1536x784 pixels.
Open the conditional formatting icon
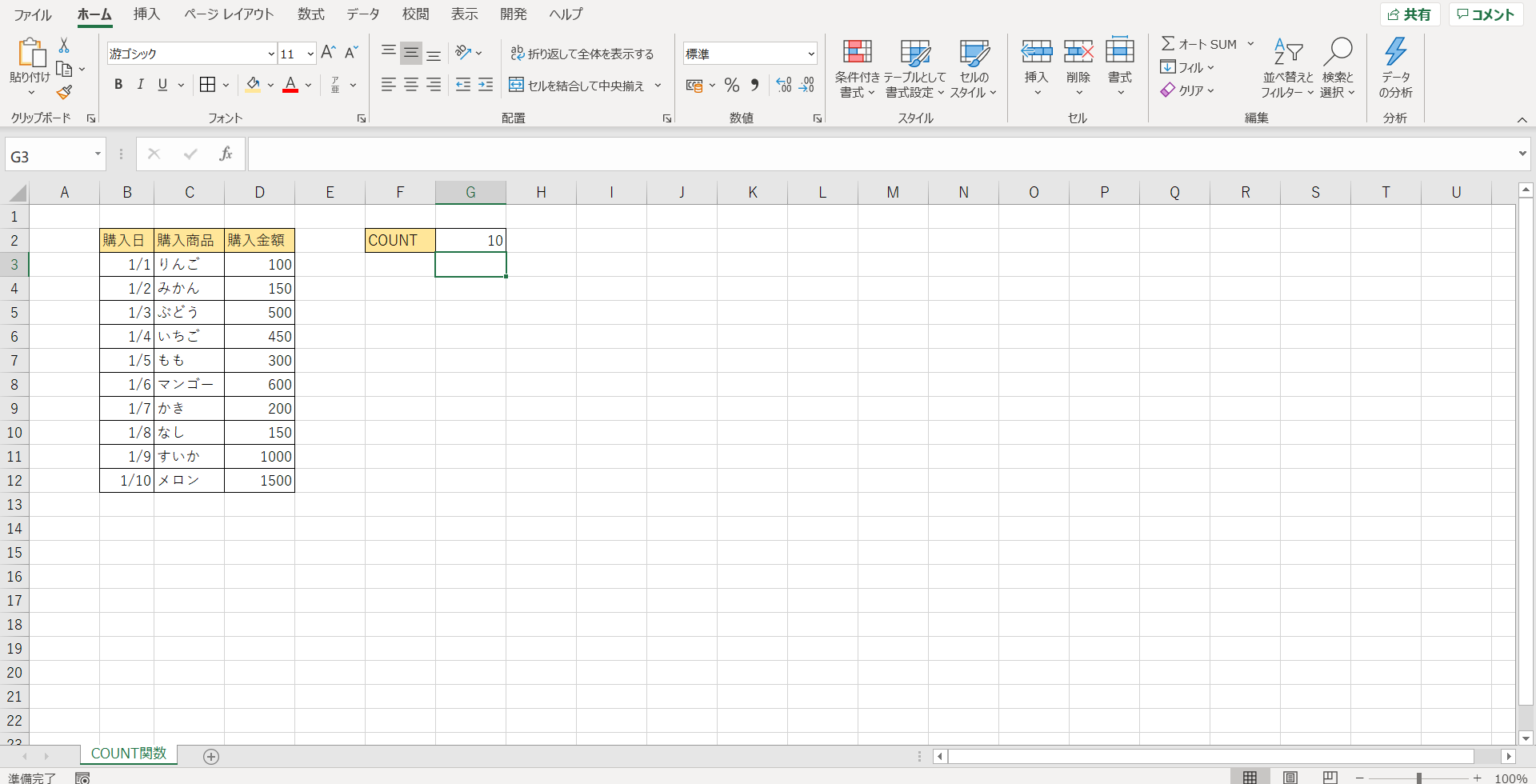pyautogui.click(x=857, y=54)
